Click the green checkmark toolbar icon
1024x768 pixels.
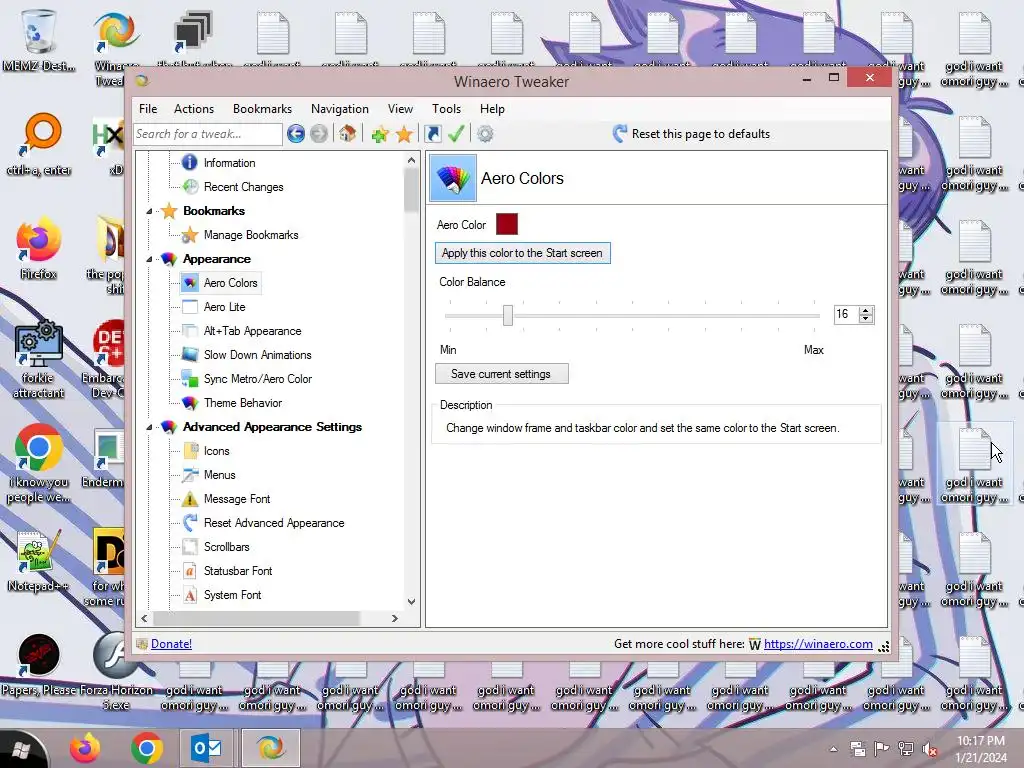pyautogui.click(x=456, y=134)
